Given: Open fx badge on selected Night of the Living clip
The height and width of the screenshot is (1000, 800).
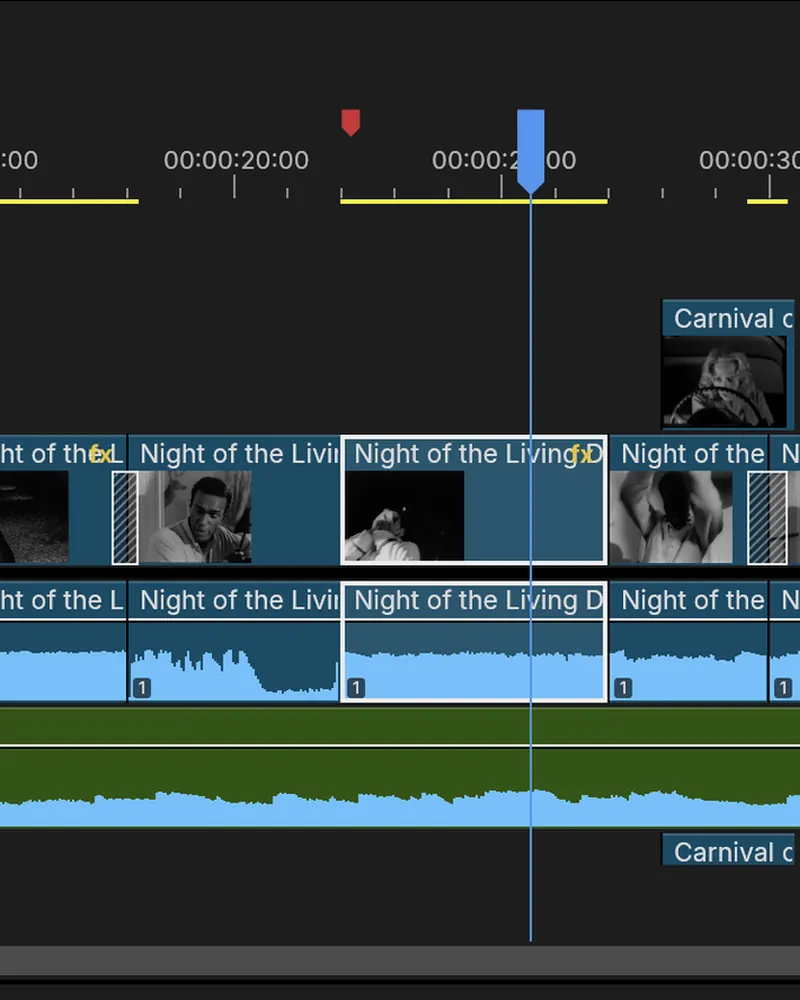Looking at the screenshot, I should click(581, 454).
